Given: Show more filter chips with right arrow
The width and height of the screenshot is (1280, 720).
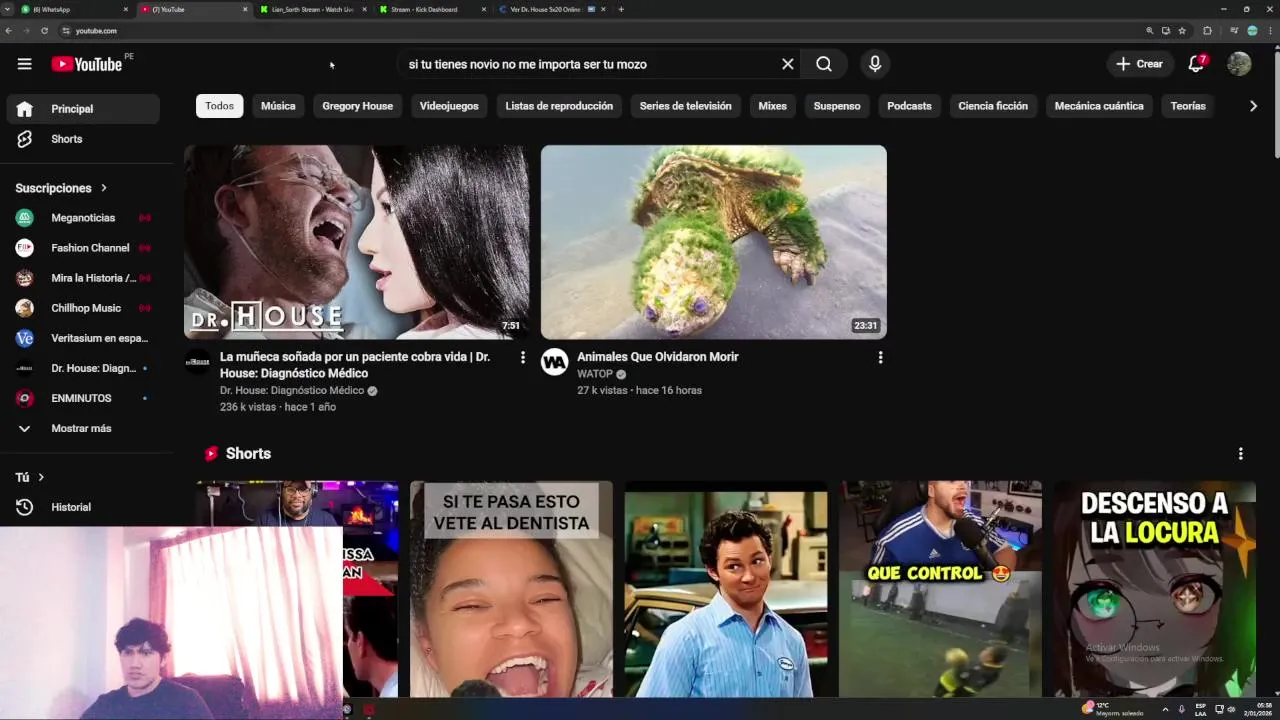Looking at the screenshot, I should [x=1253, y=106].
